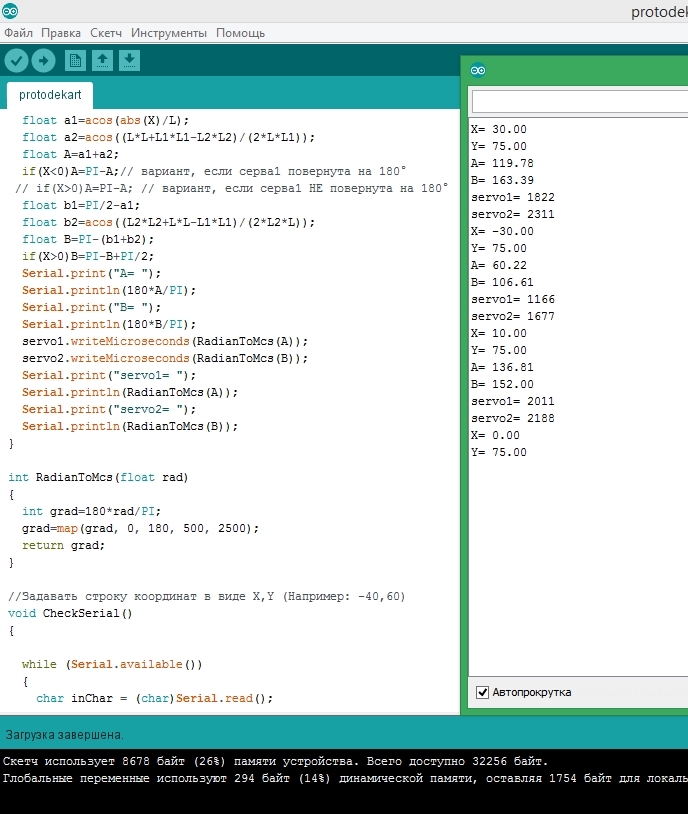Create a new sketch with the New icon
Screen dimensions: 688x814
75,61
